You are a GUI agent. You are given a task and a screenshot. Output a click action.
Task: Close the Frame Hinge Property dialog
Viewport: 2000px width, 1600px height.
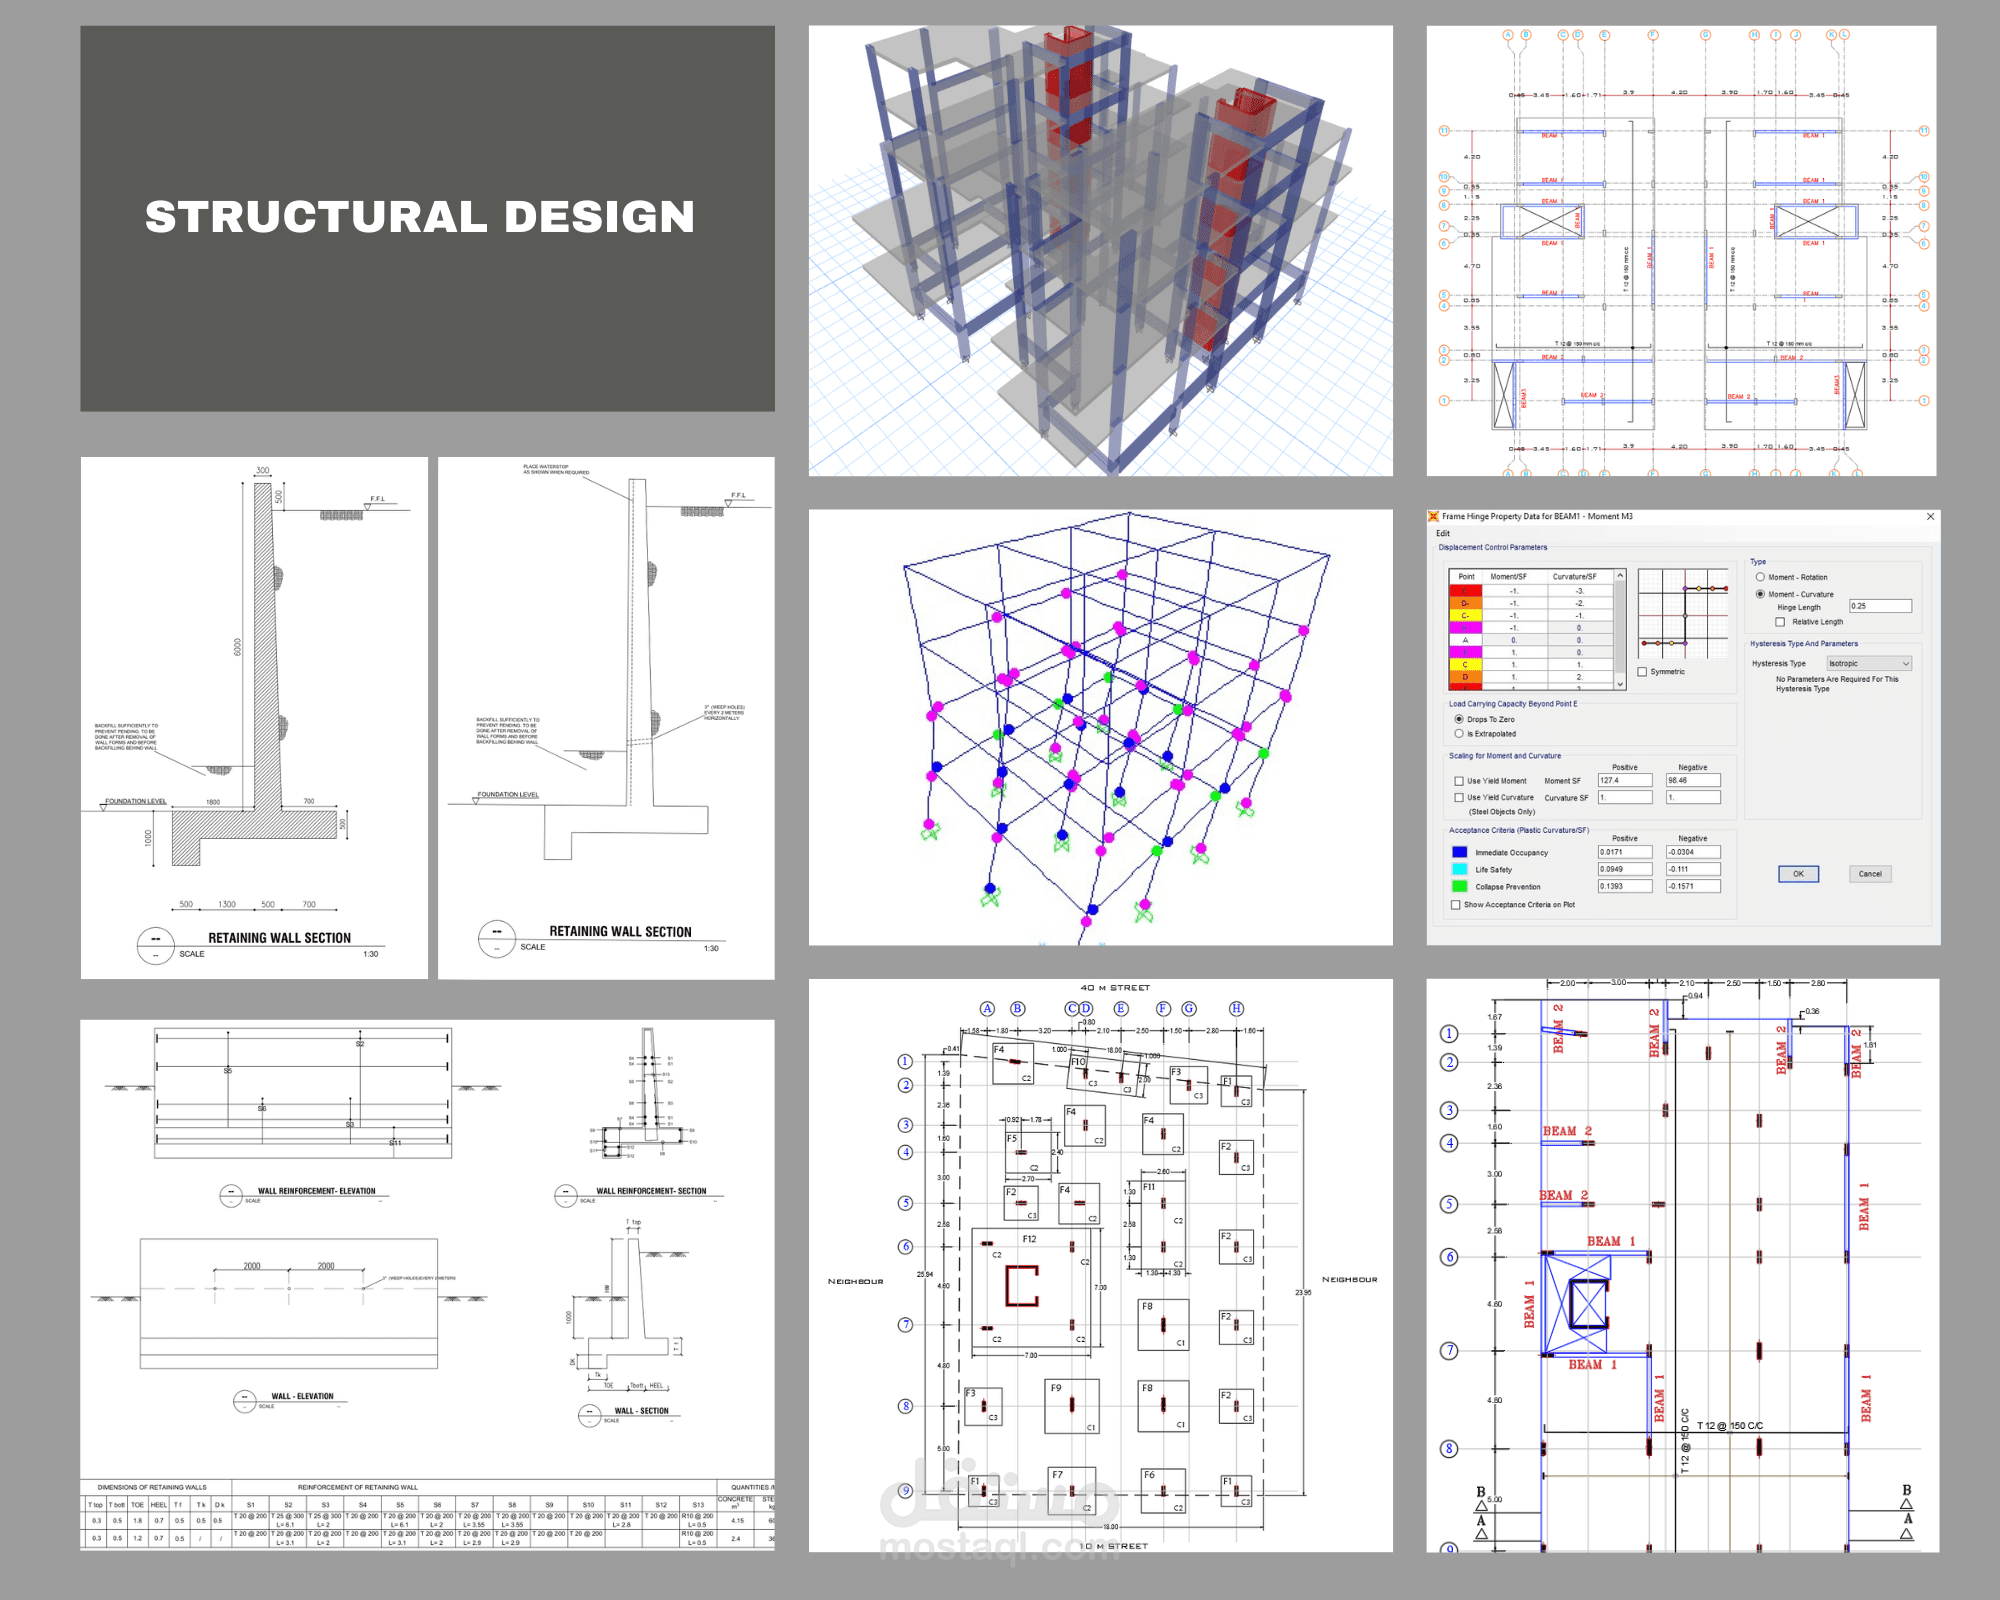pos(1930,517)
